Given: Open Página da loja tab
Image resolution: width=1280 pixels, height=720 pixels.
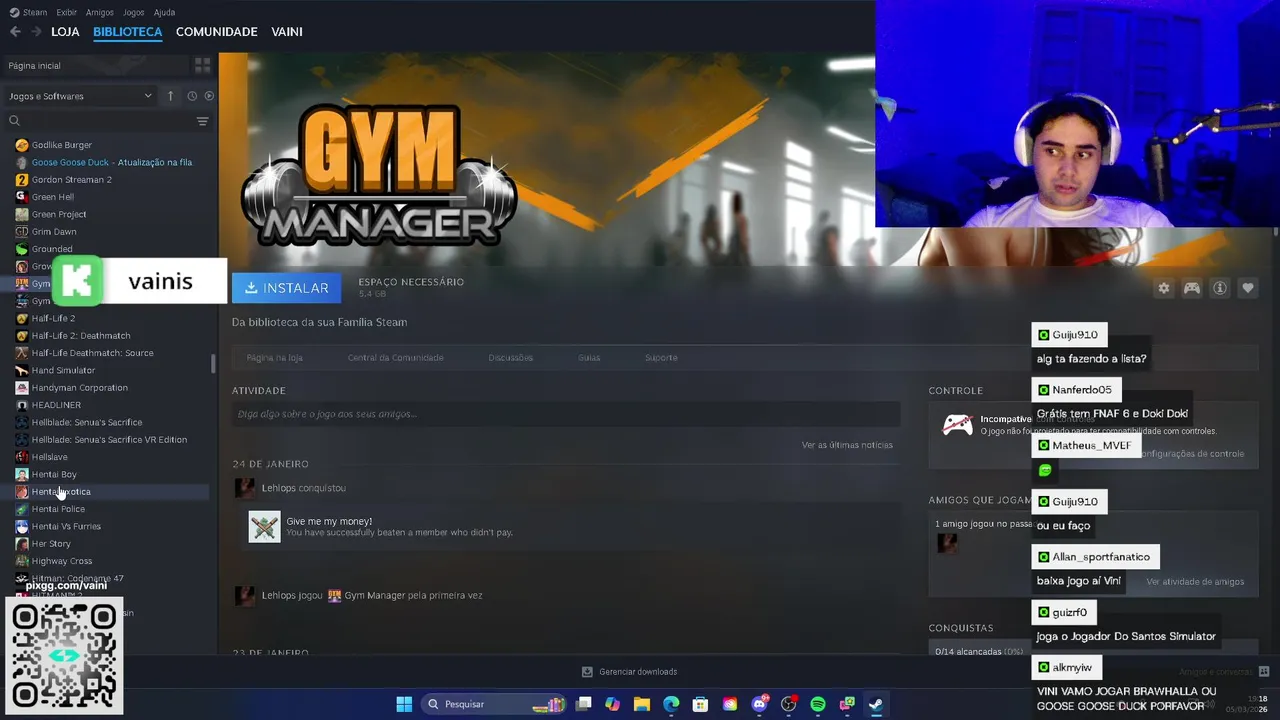Looking at the screenshot, I should point(275,357).
